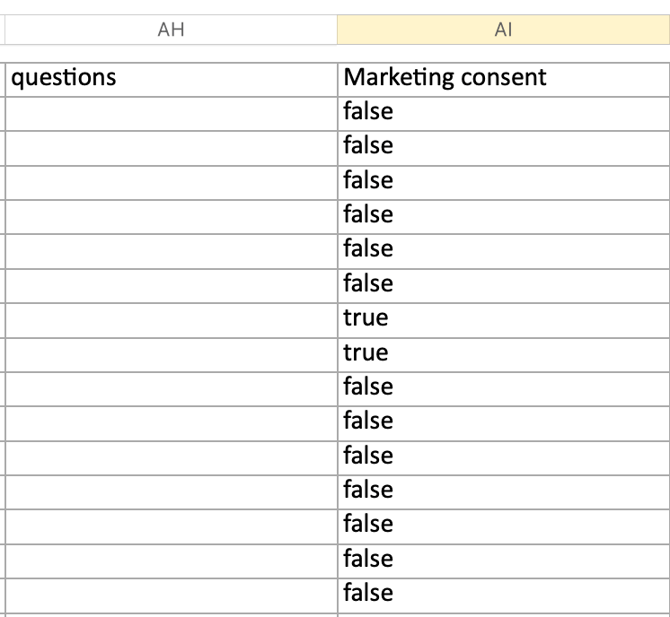Click empty questions cell beside first 'true'

click(x=171, y=318)
